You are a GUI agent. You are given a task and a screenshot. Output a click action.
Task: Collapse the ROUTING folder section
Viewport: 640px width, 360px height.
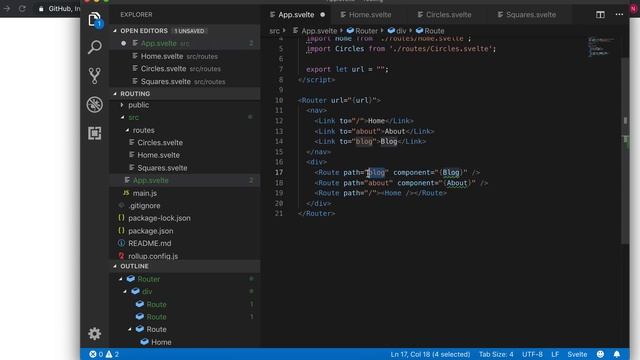pos(115,93)
